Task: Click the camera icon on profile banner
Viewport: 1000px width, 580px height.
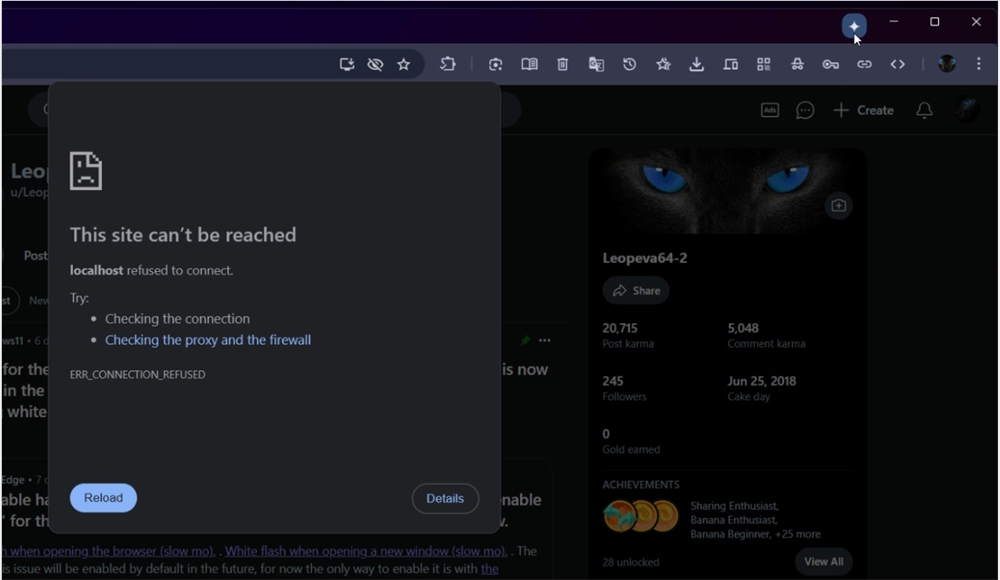Action: click(x=838, y=205)
